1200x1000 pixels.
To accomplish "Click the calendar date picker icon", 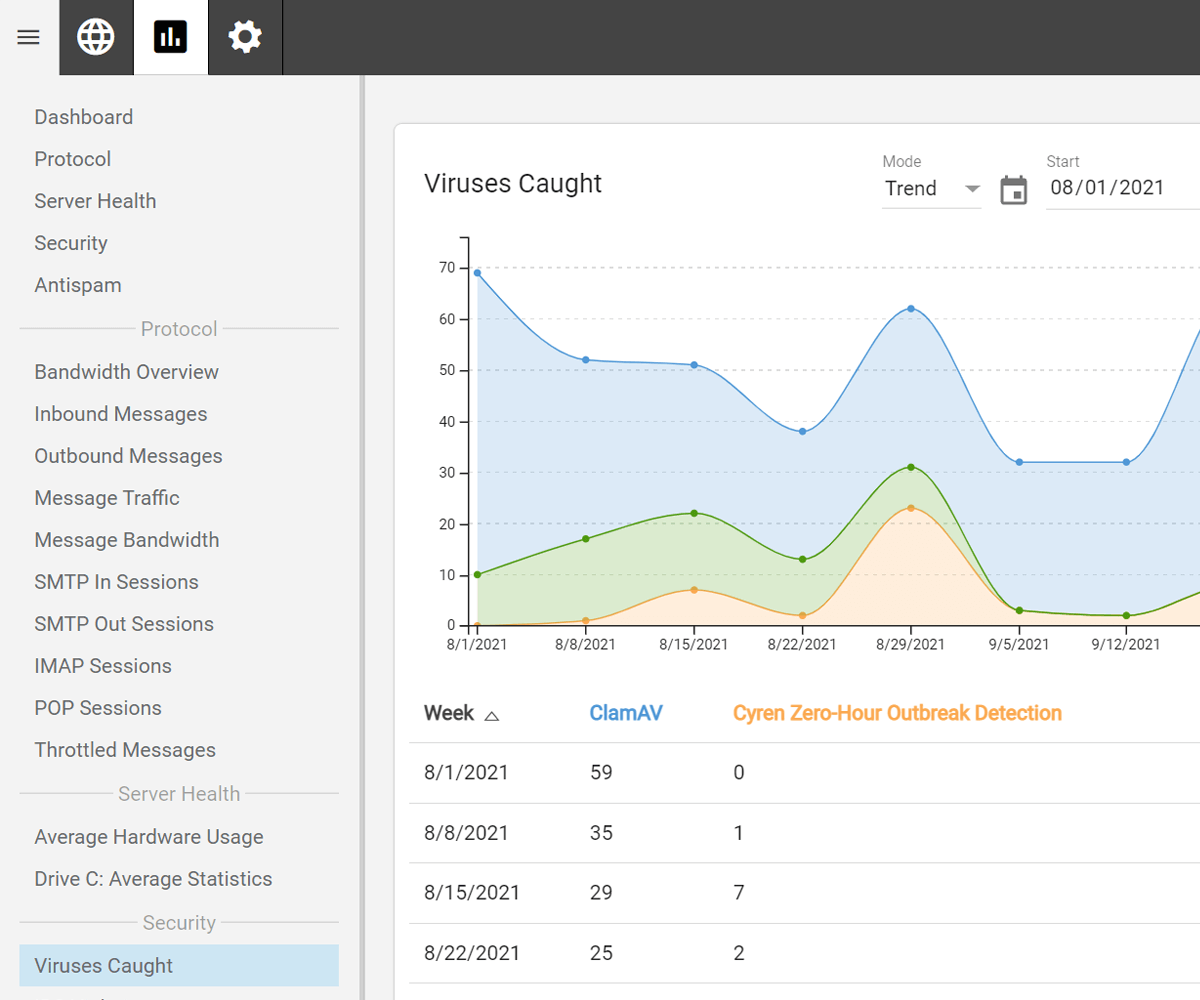I will pyautogui.click(x=1014, y=189).
